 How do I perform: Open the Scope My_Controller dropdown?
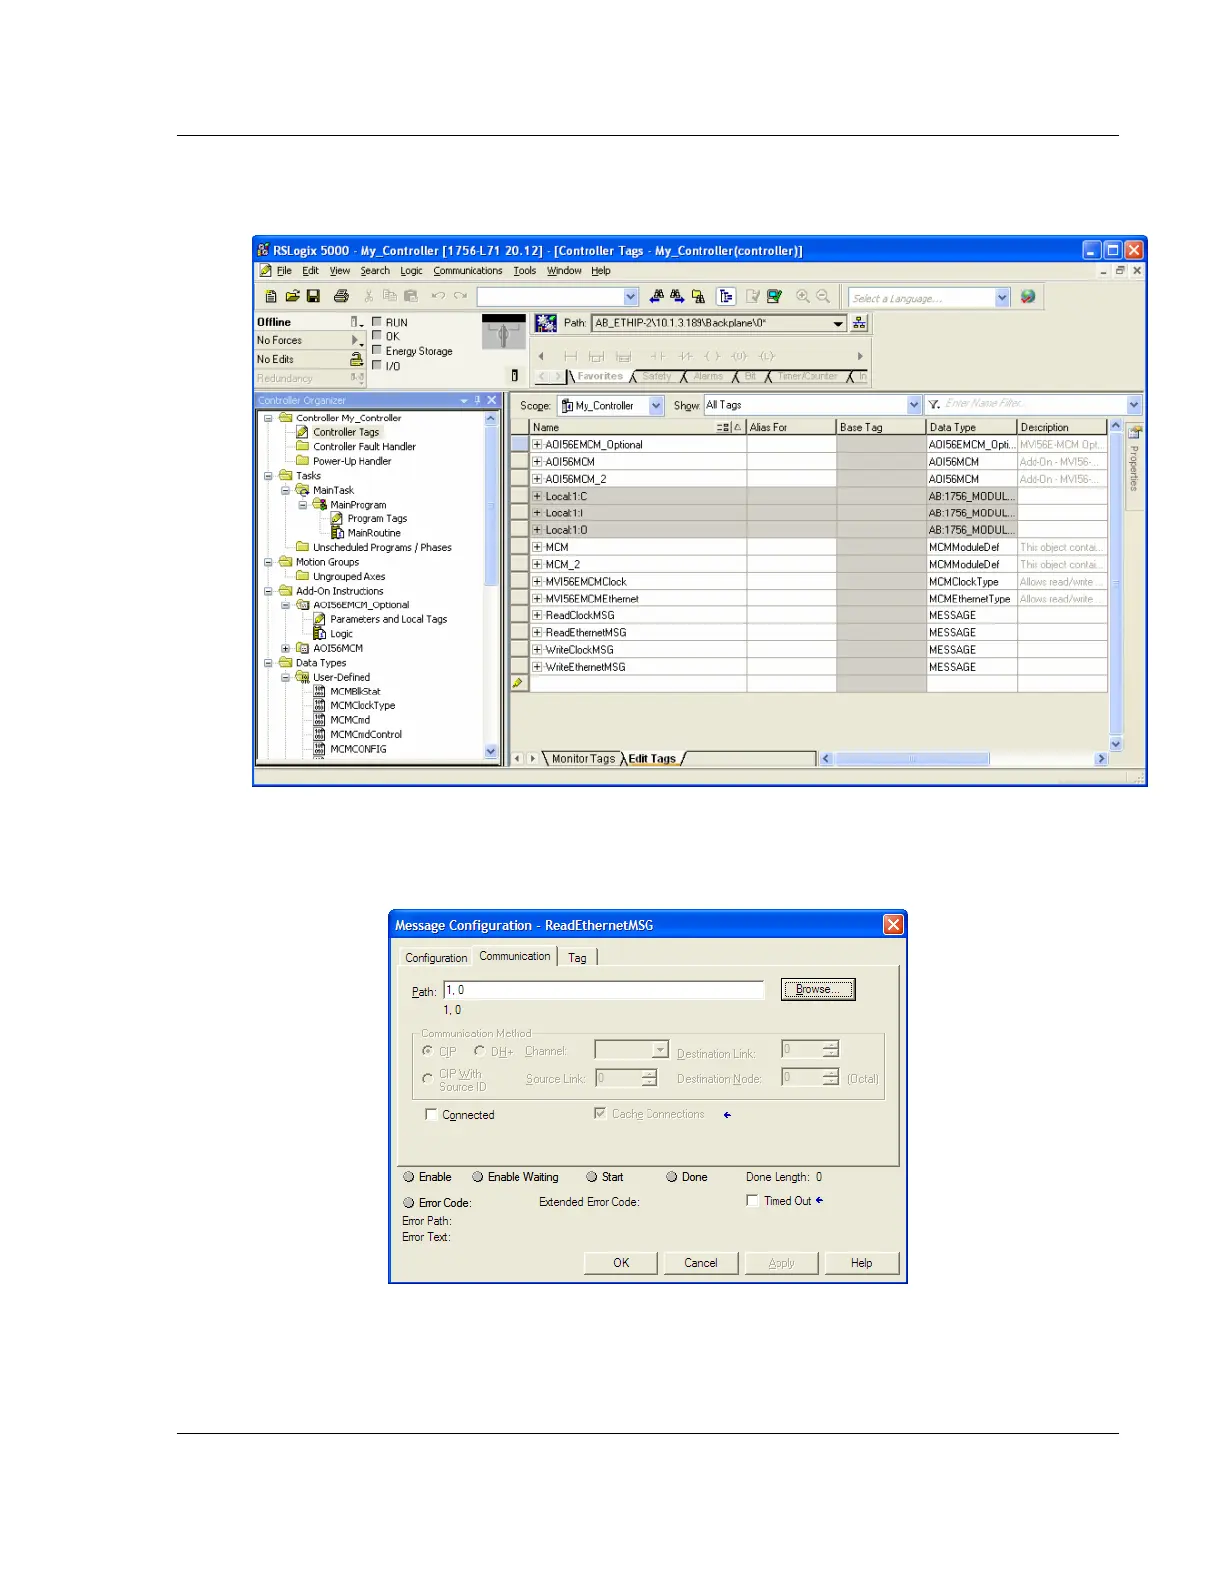coord(656,405)
